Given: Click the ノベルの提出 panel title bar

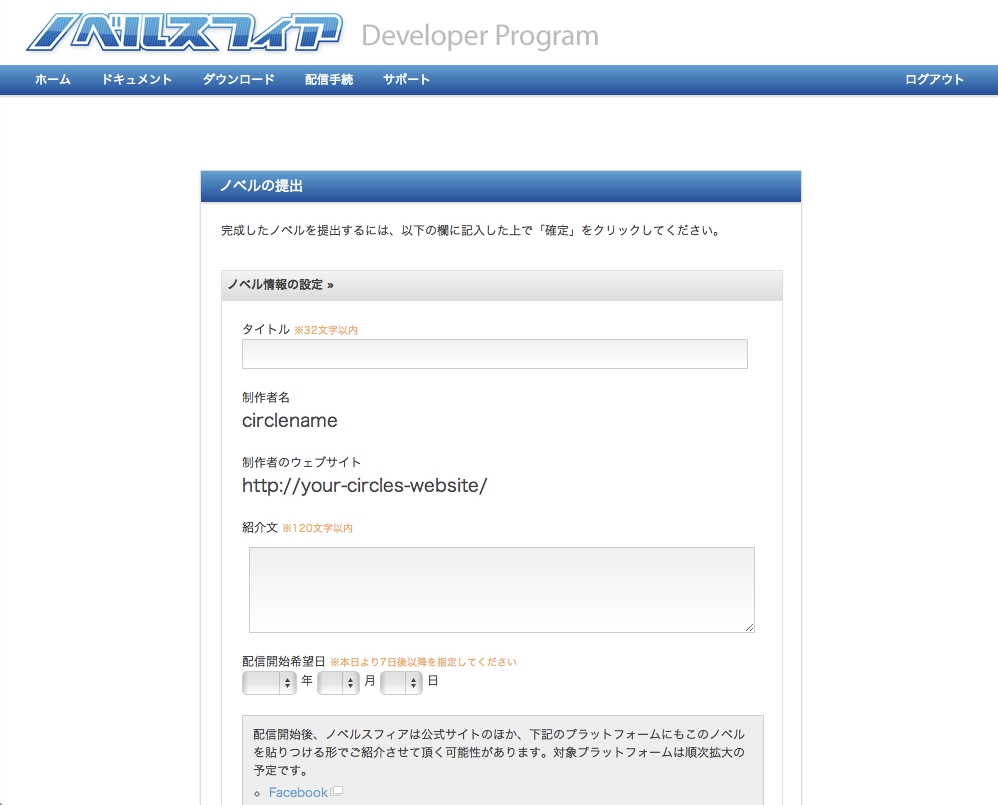Looking at the screenshot, I should [x=501, y=186].
